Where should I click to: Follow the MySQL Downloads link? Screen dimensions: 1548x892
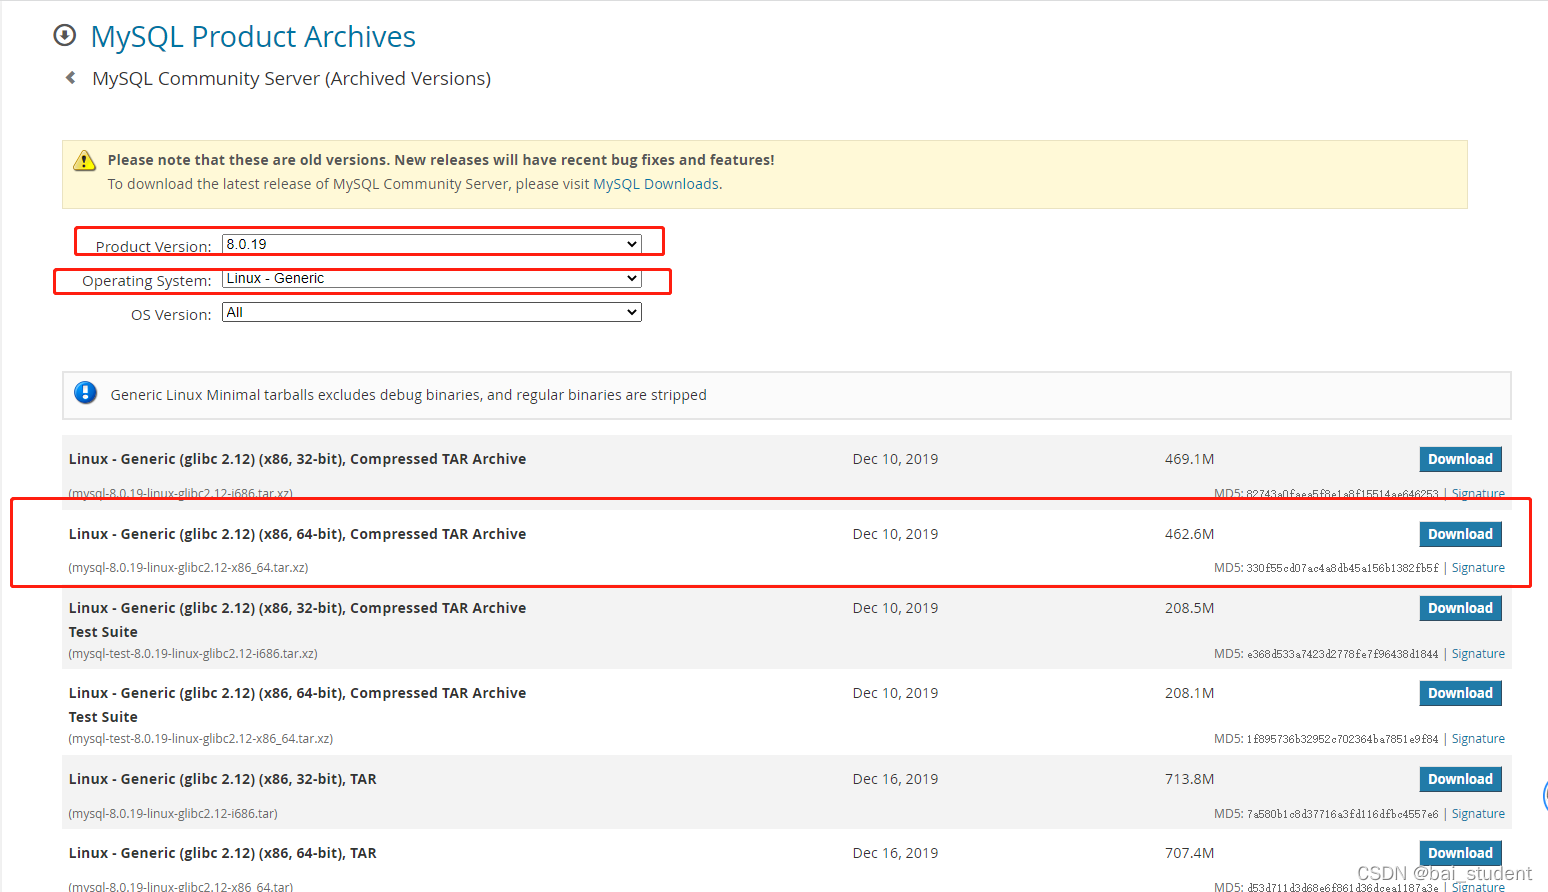click(656, 184)
